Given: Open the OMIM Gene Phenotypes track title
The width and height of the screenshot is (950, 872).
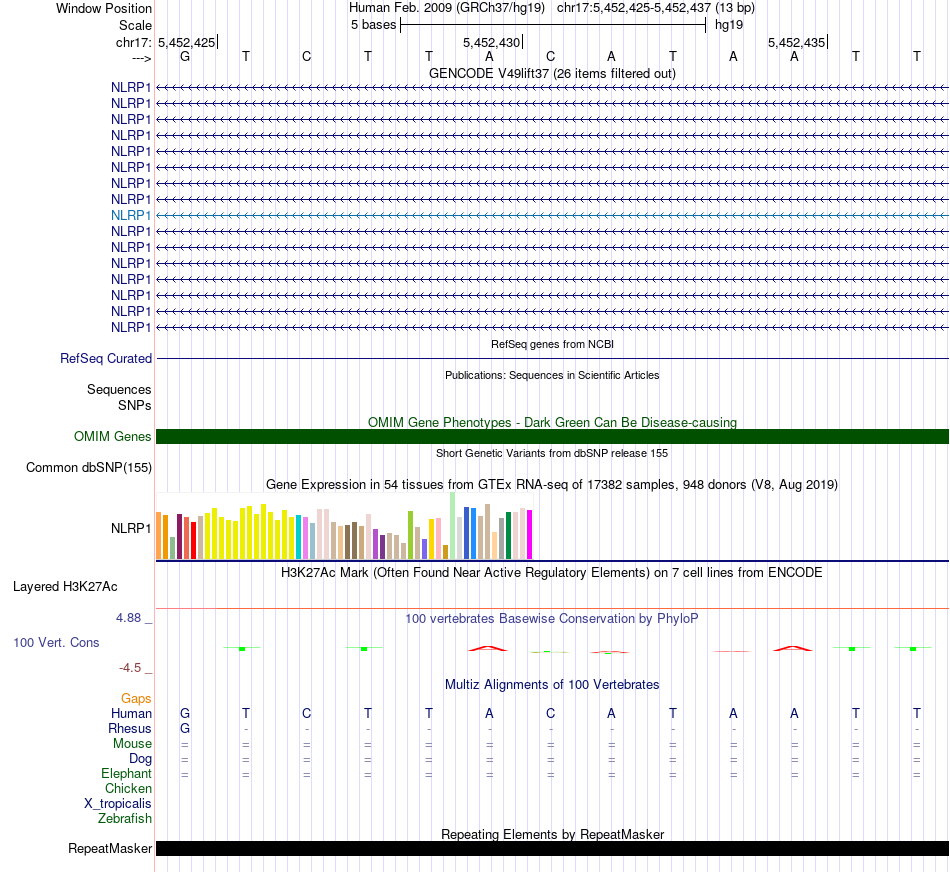Looking at the screenshot, I should click(x=552, y=422).
